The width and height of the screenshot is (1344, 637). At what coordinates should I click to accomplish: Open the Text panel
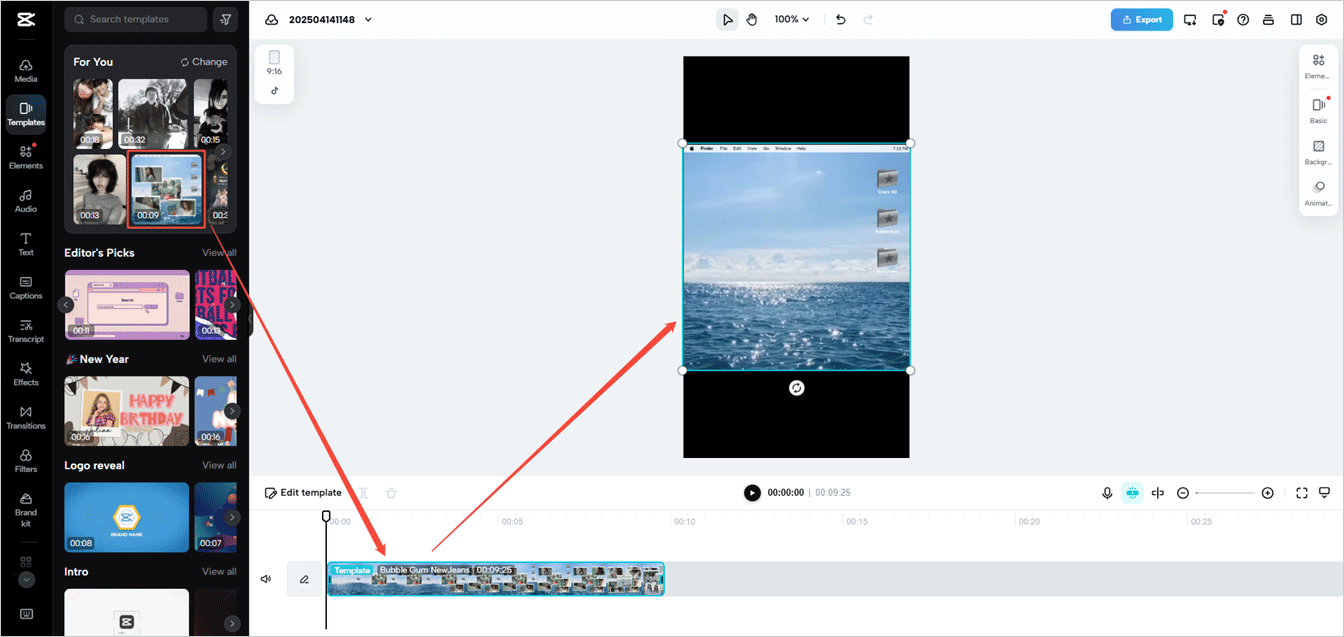point(25,244)
